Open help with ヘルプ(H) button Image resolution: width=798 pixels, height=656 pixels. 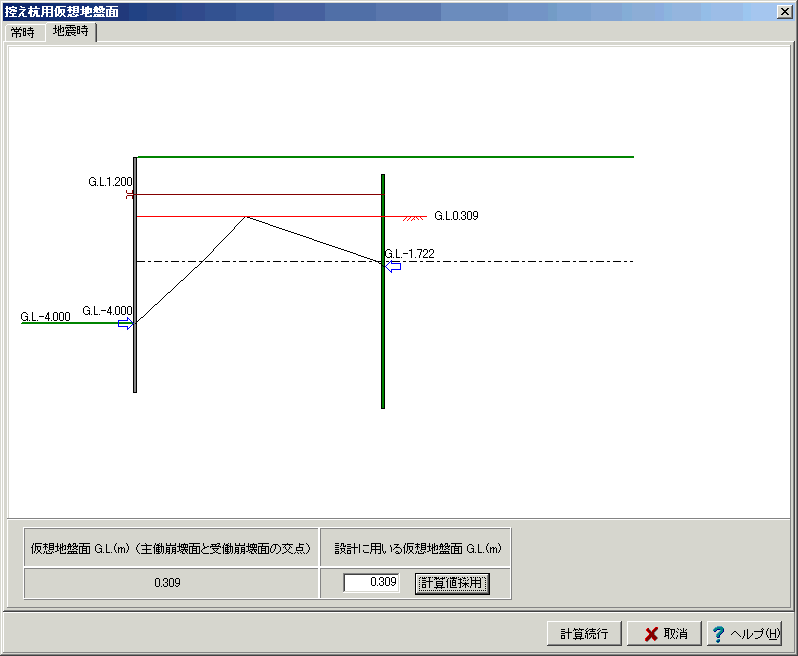click(x=745, y=634)
